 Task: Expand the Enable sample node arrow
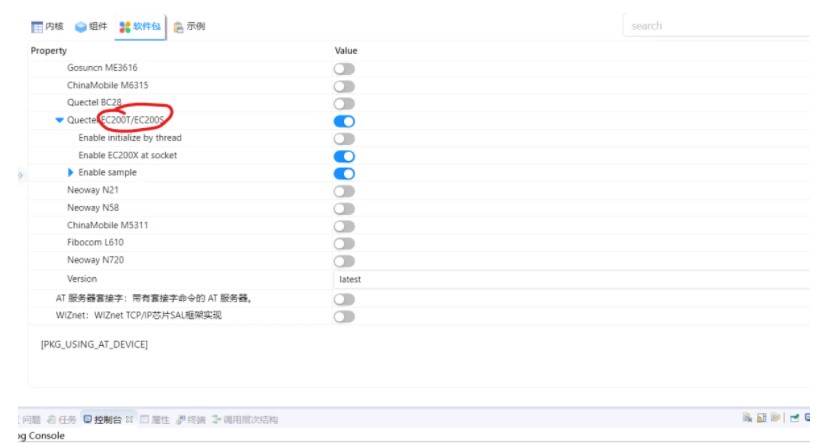(70, 172)
